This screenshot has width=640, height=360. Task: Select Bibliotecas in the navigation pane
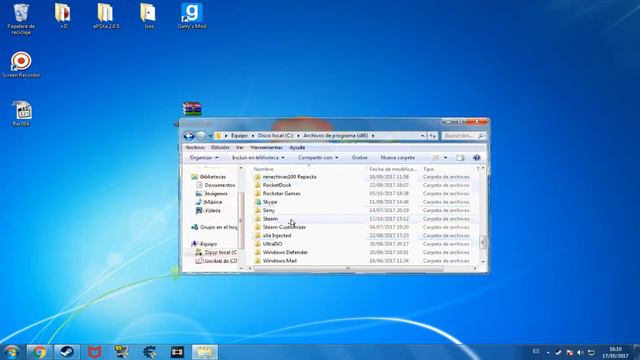209,177
